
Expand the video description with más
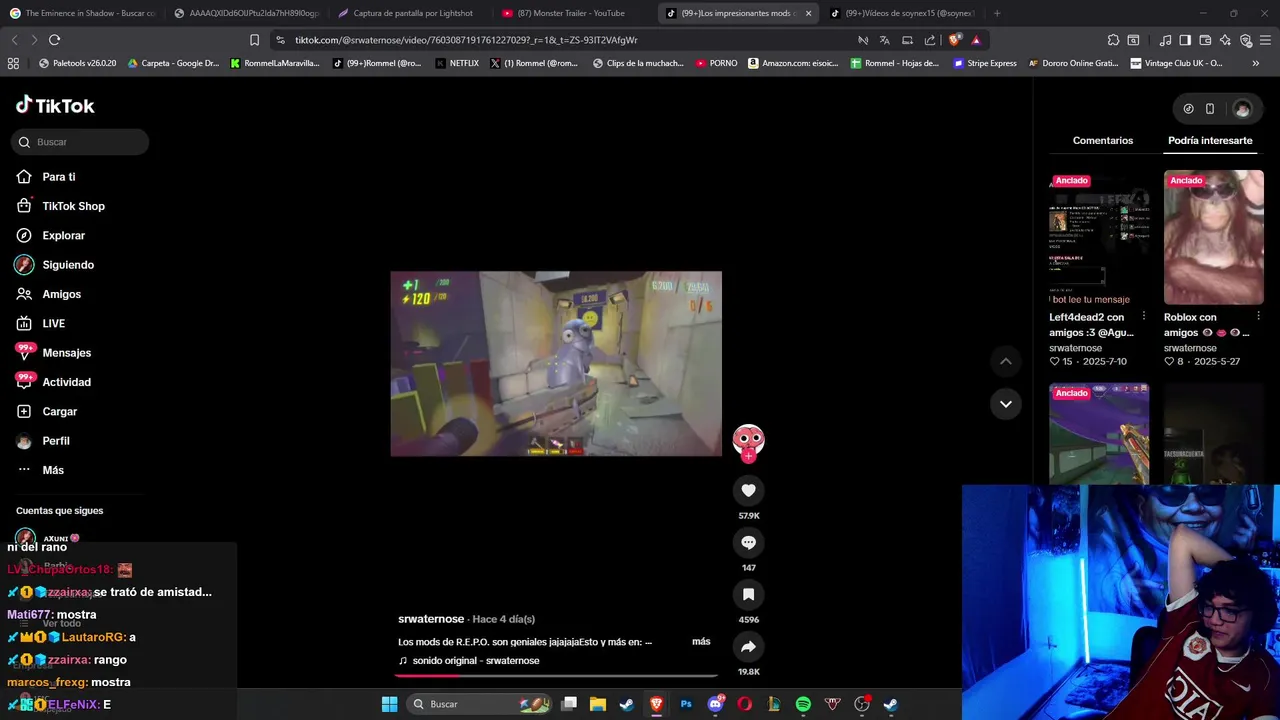tap(701, 642)
